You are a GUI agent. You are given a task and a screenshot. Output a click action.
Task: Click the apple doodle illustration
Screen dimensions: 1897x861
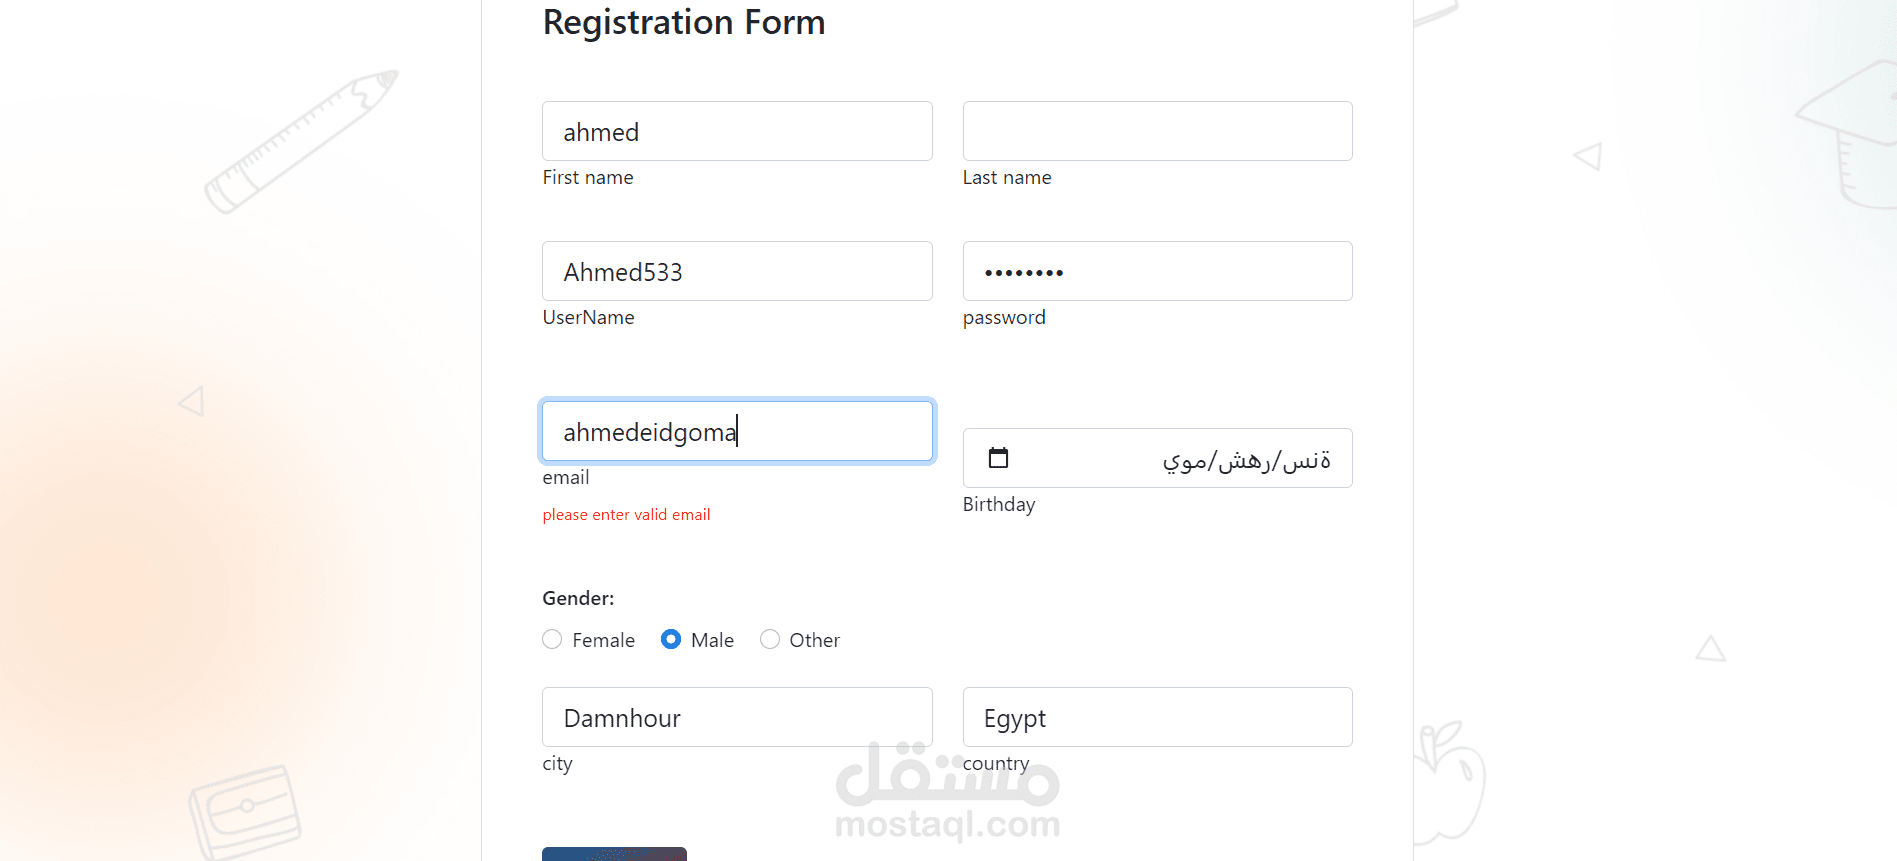point(1450,780)
